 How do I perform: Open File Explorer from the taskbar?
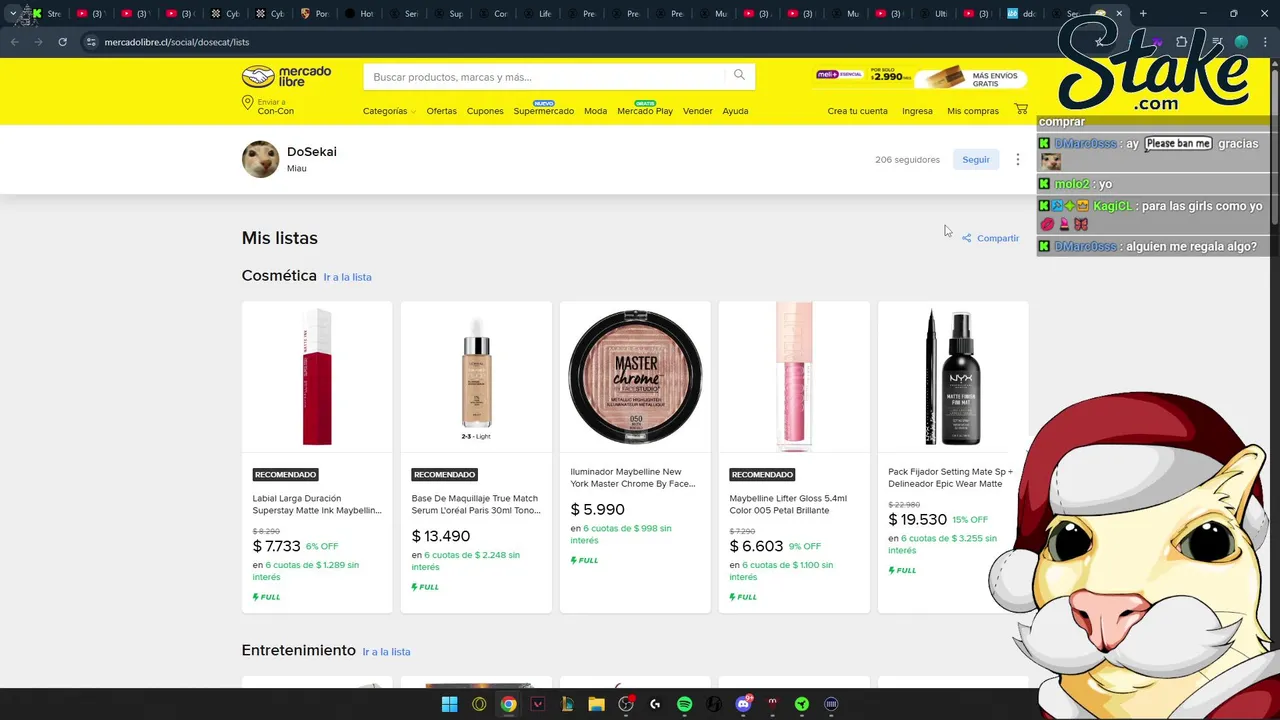[596, 704]
